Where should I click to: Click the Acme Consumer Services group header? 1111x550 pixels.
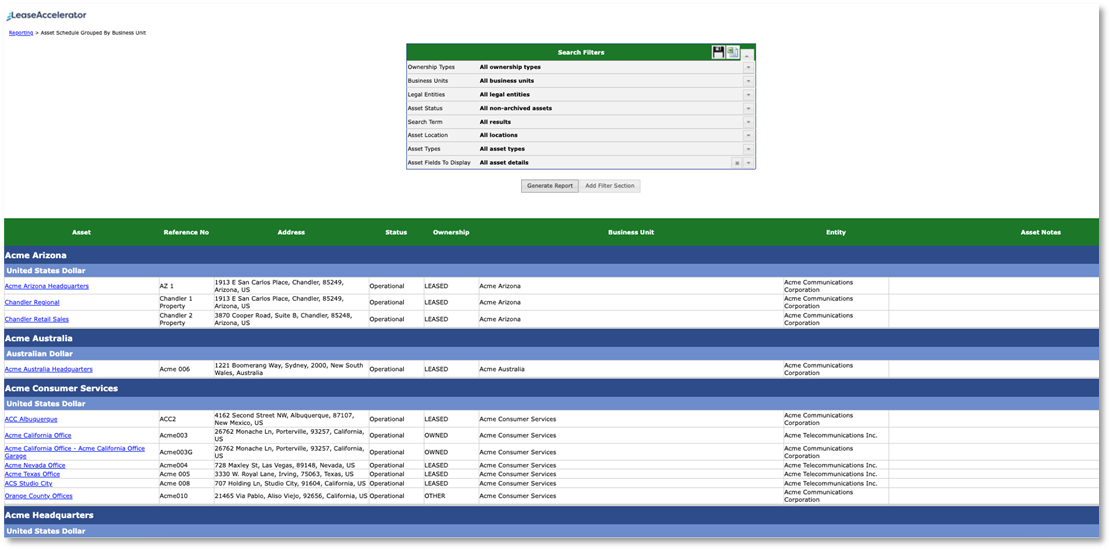click(x=551, y=388)
